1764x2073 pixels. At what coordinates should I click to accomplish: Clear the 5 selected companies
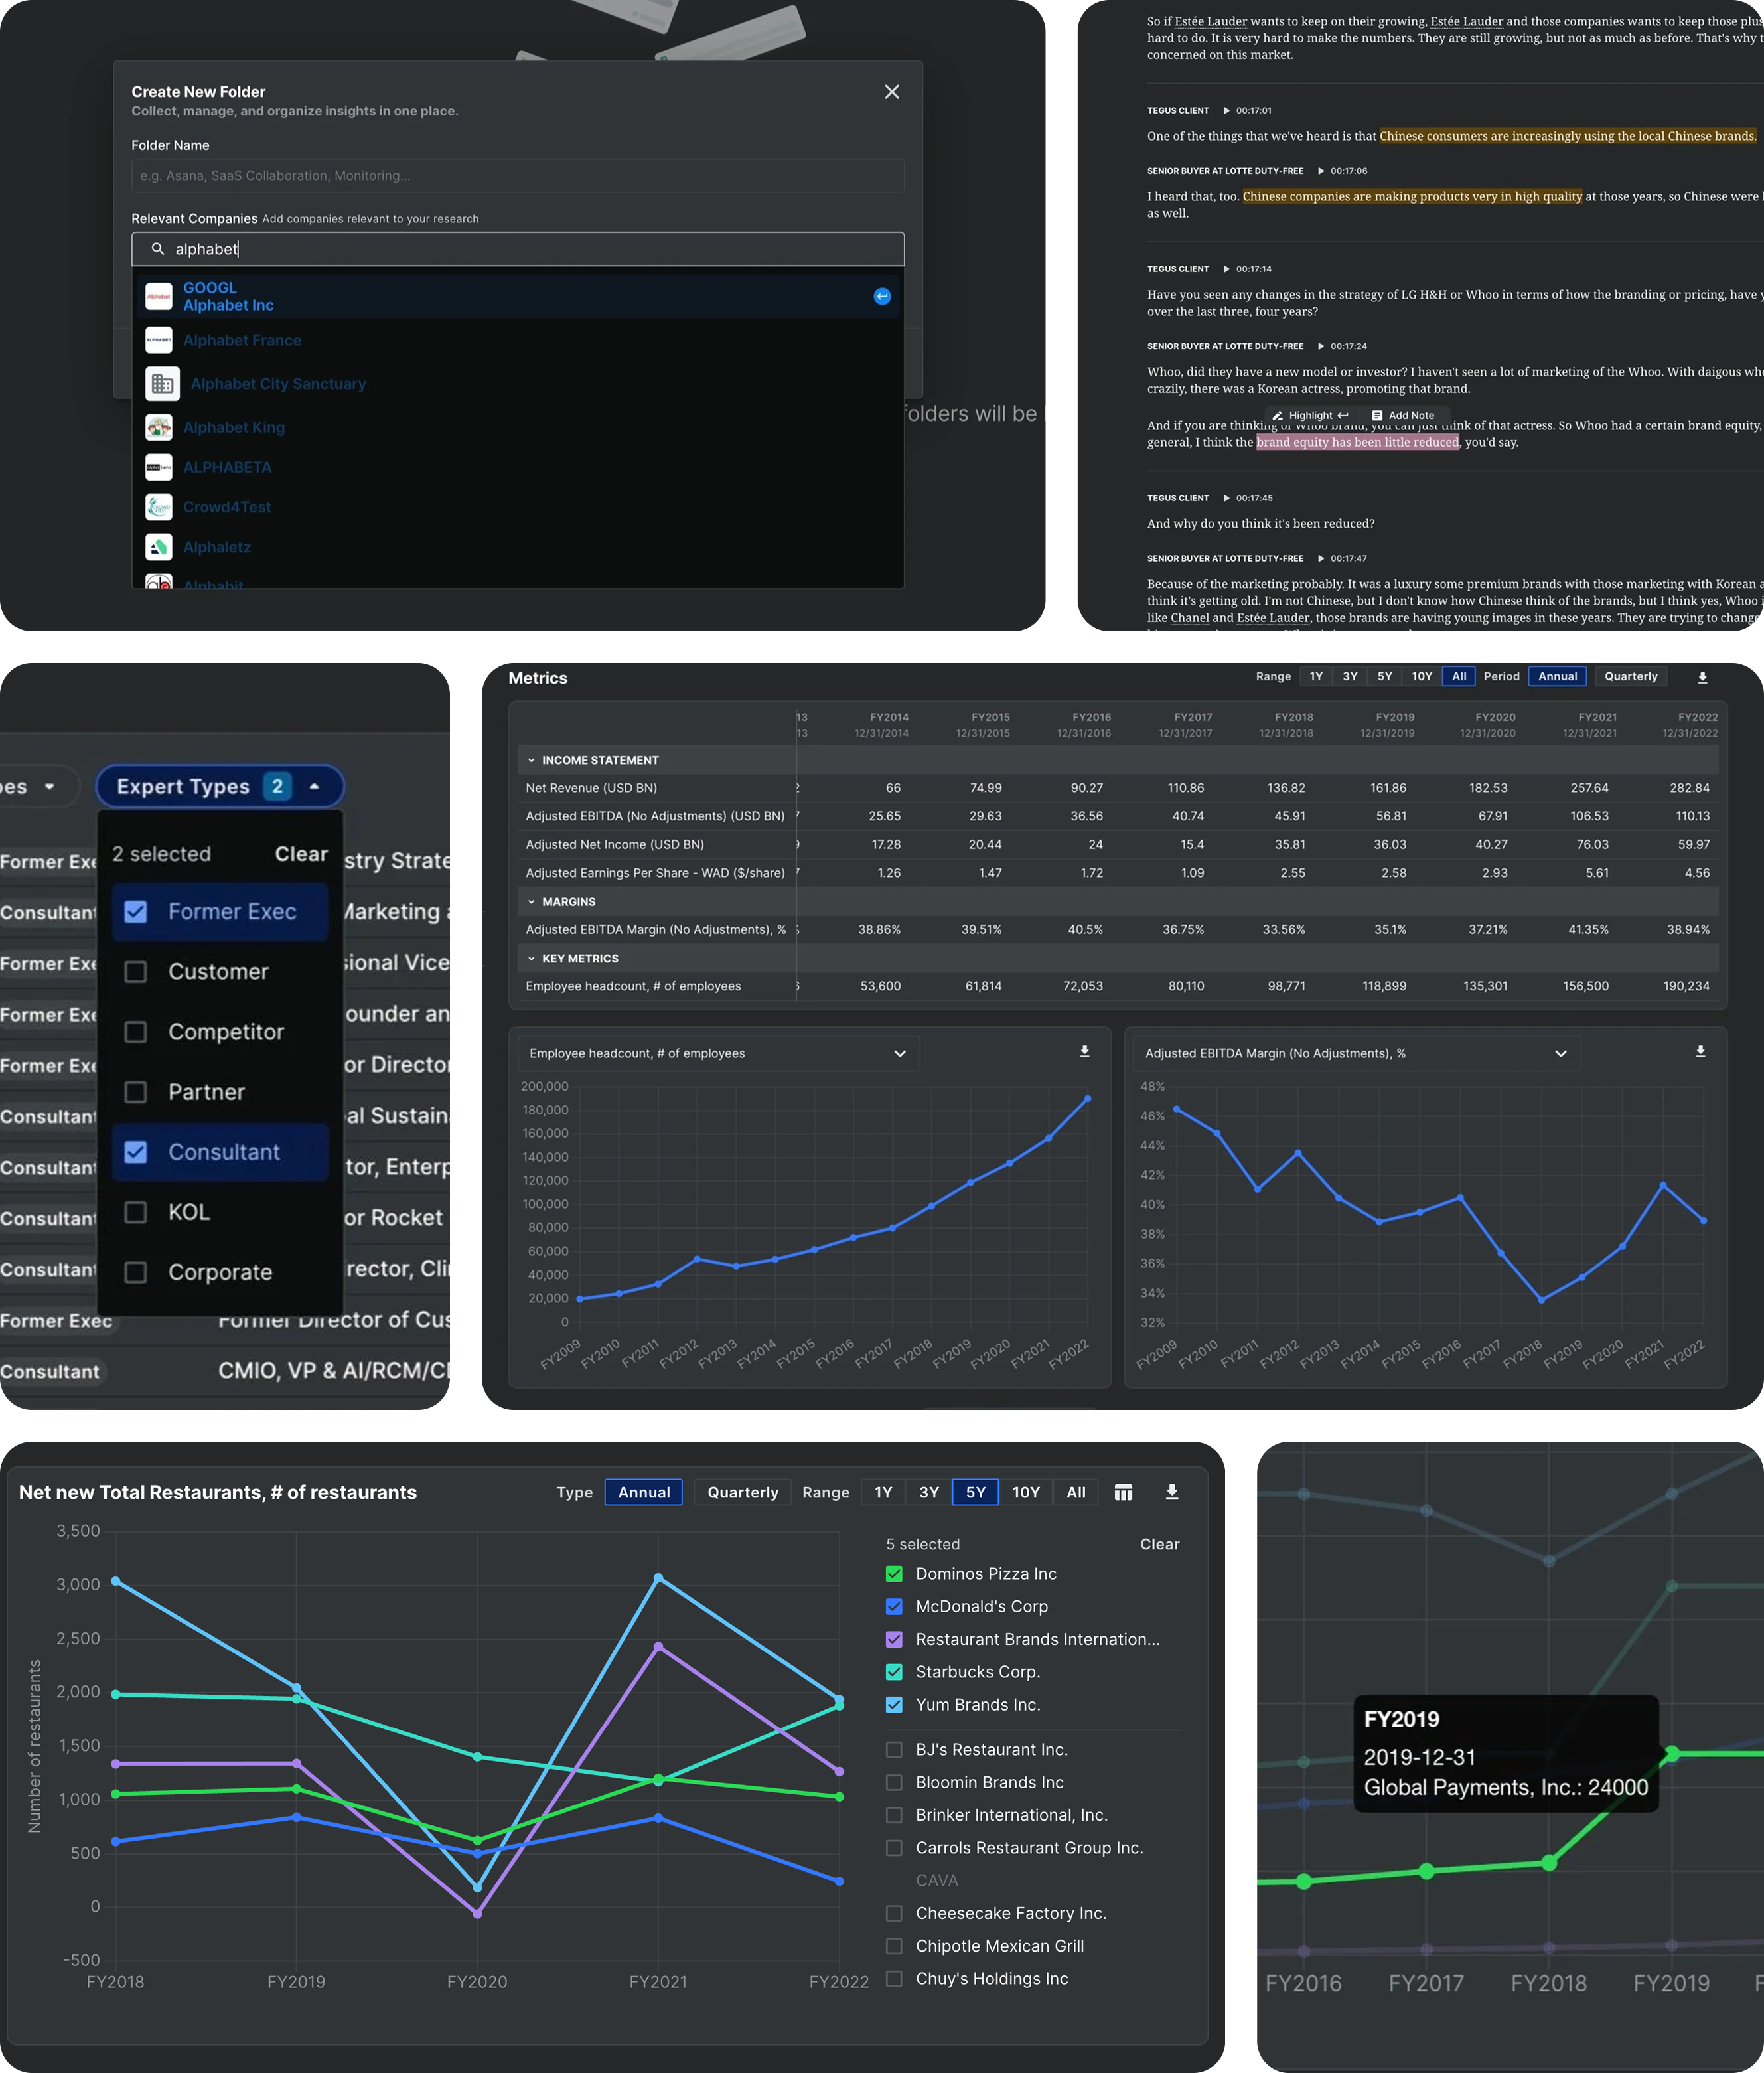[x=1159, y=1544]
